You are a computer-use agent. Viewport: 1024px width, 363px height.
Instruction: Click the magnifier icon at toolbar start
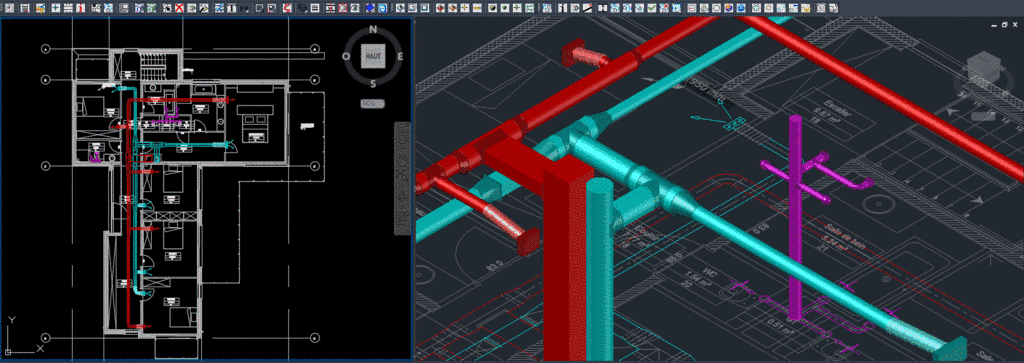pos(9,8)
